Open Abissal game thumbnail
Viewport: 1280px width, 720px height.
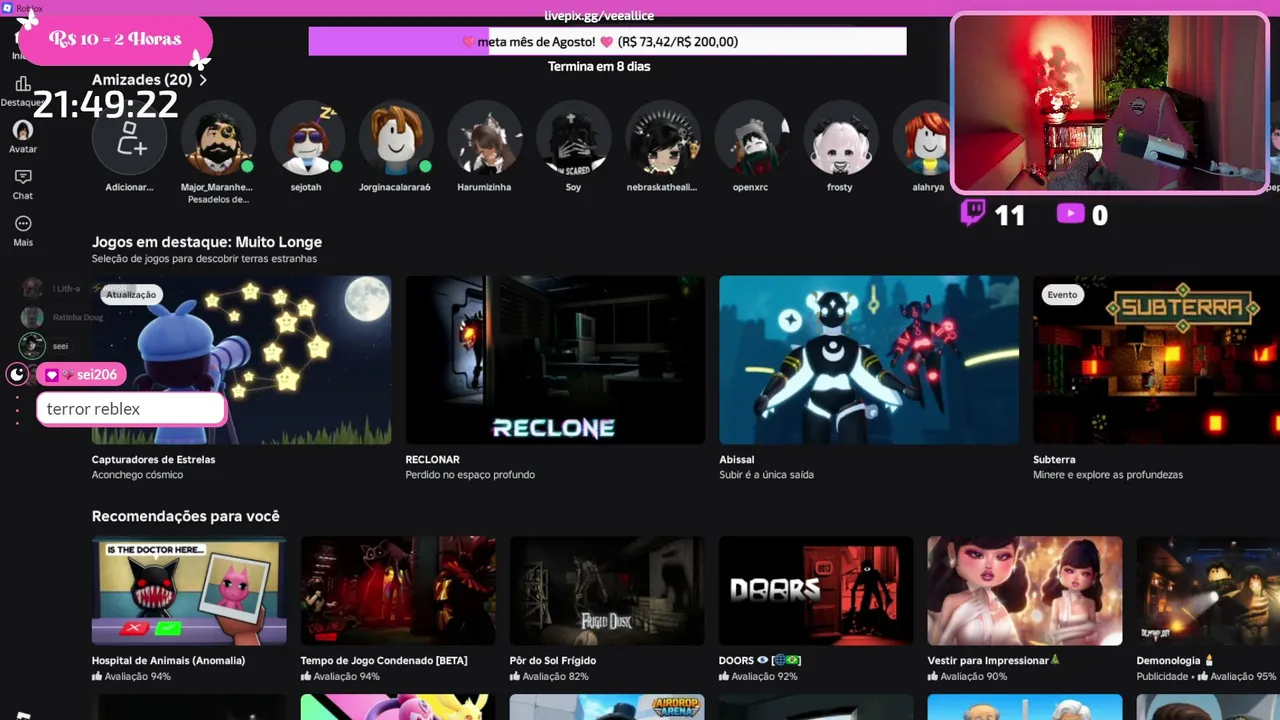[869, 360]
